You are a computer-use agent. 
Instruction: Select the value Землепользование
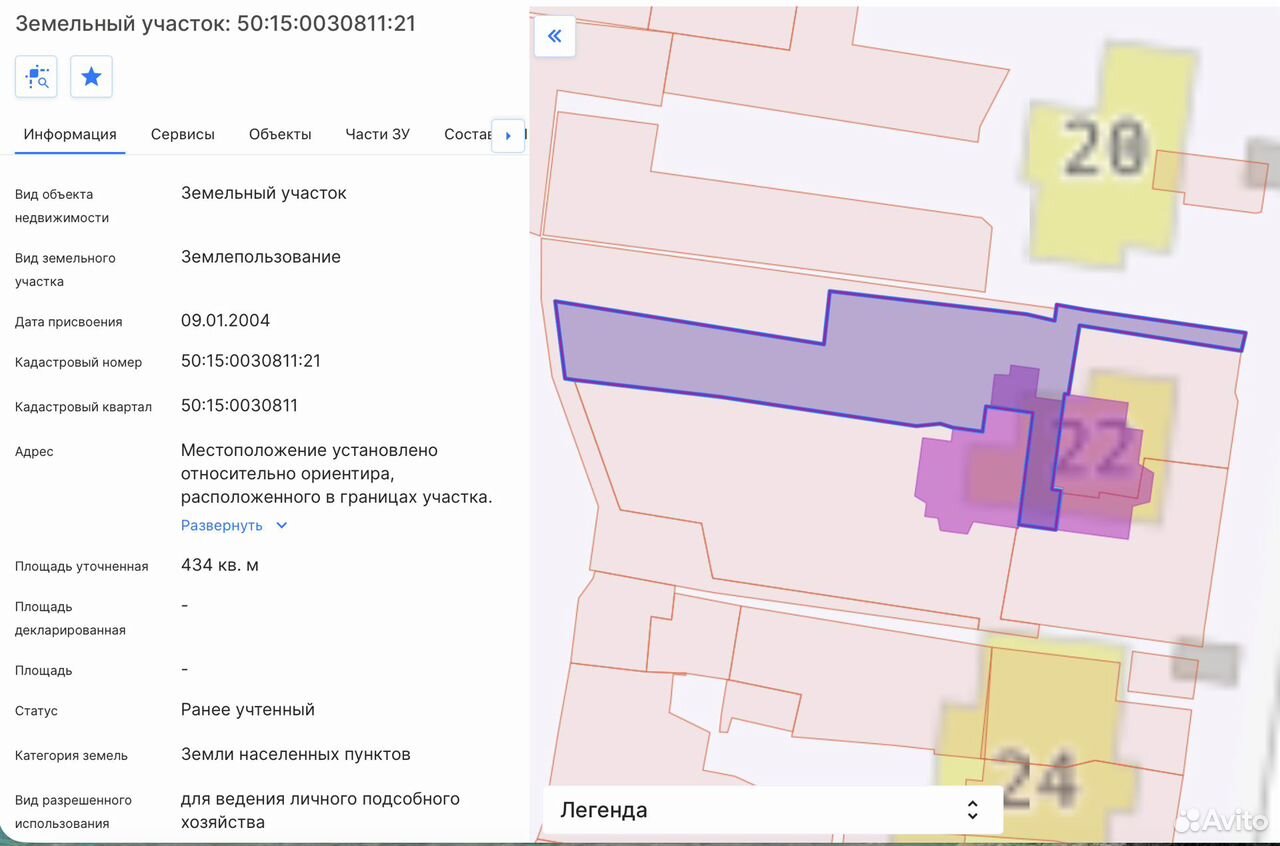click(x=261, y=257)
